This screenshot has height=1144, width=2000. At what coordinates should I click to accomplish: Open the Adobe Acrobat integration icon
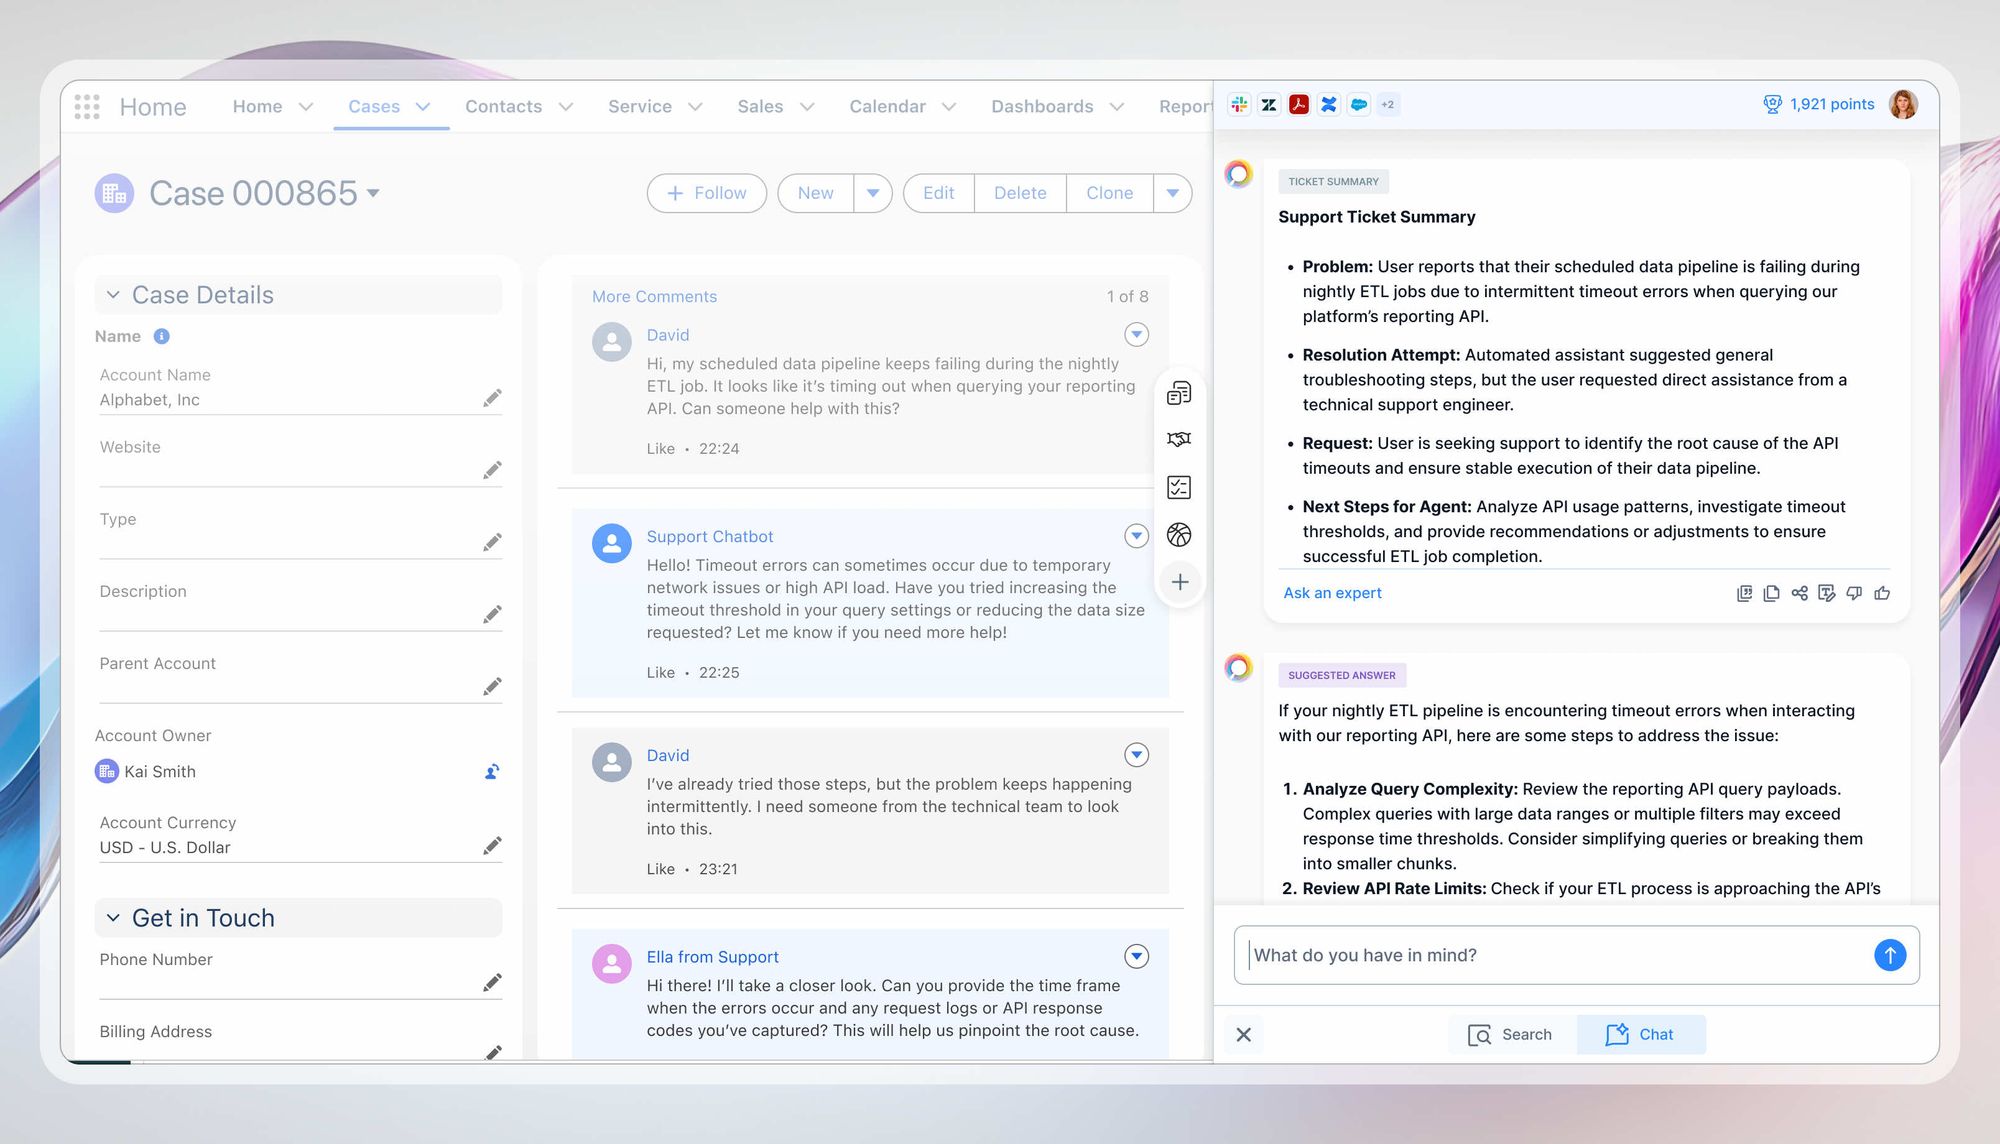1299,104
